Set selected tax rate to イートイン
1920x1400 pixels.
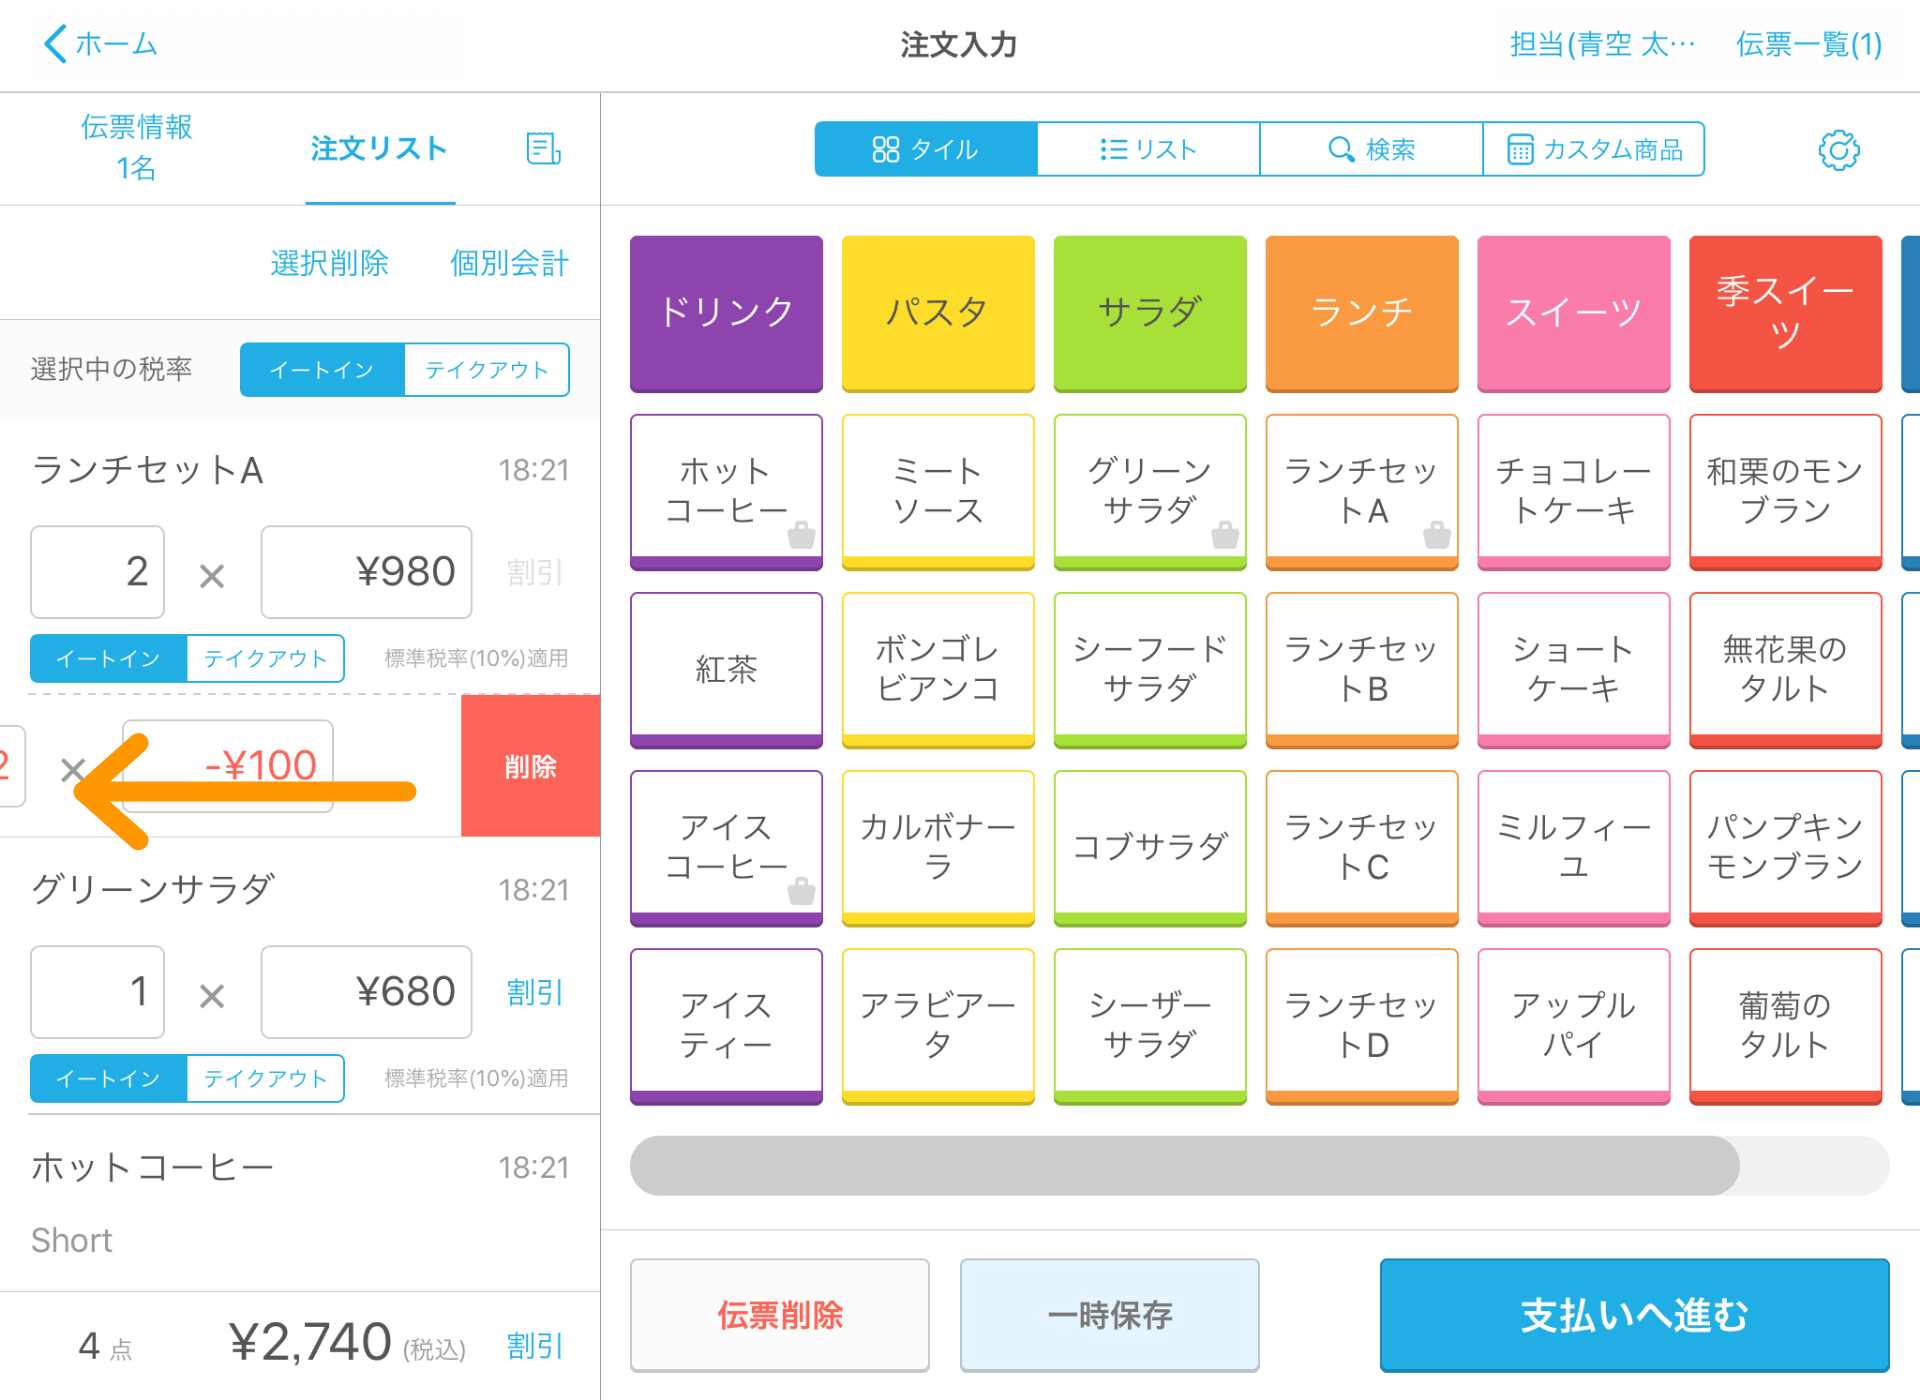pos(322,370)
